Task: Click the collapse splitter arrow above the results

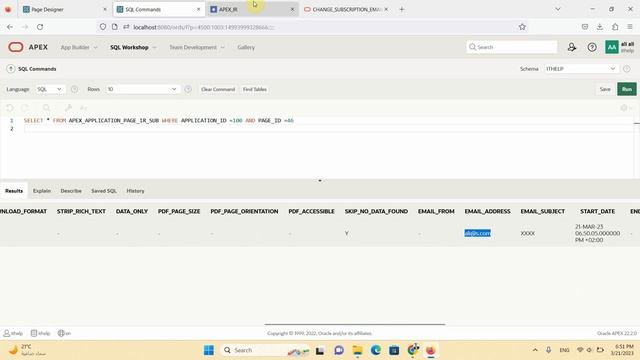Action: [320, 180]
